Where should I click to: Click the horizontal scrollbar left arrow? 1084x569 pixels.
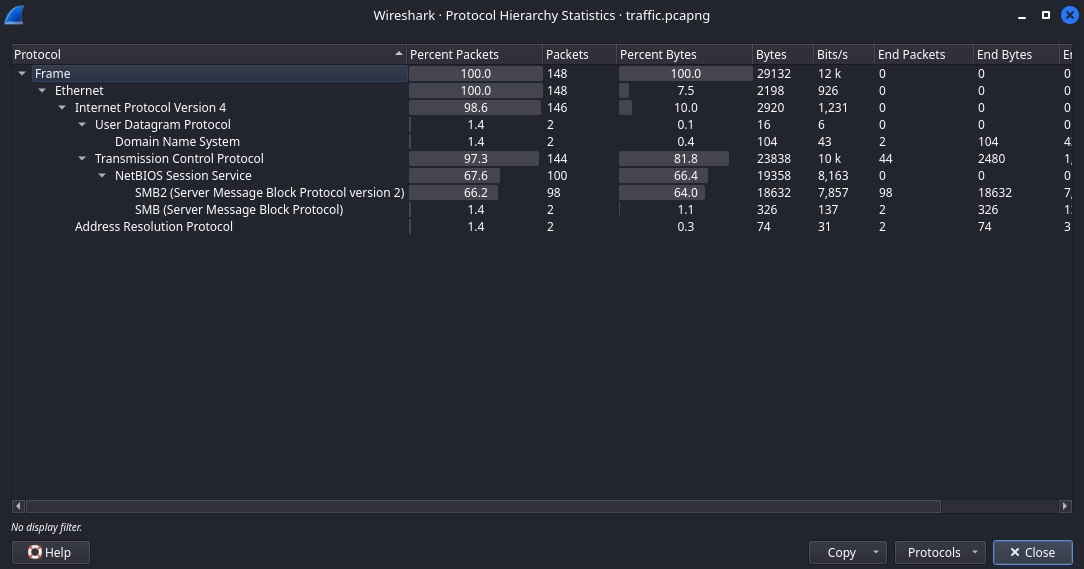[18, 506]
